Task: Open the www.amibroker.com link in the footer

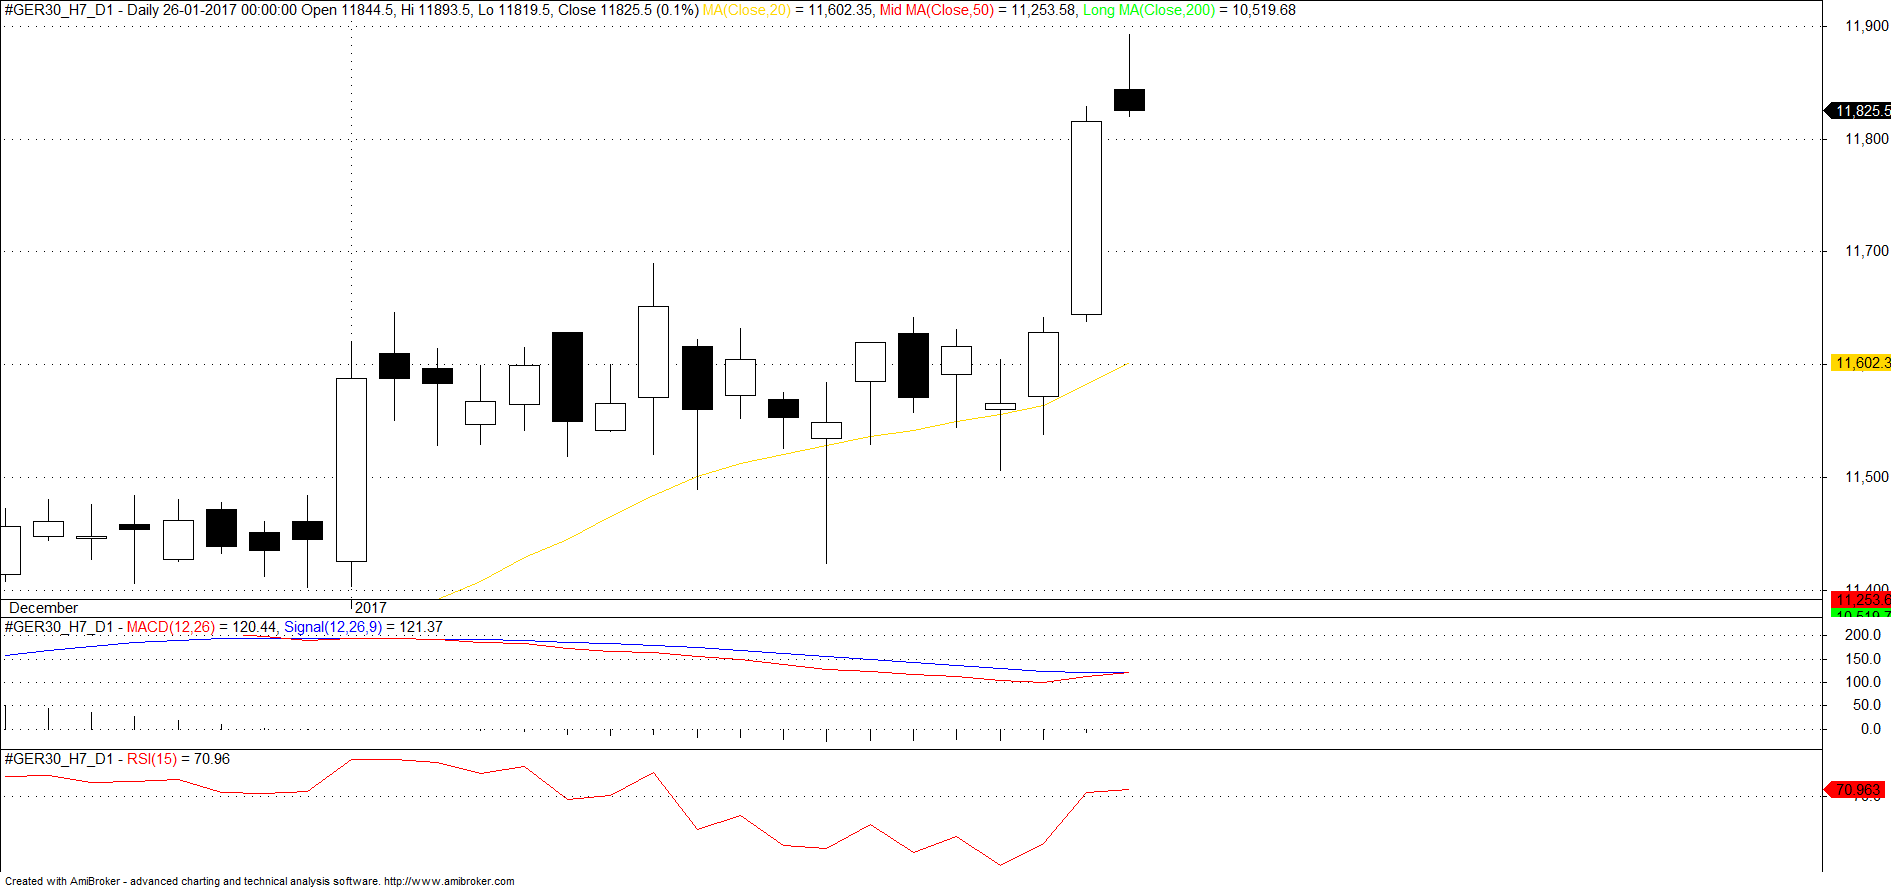Action: tap(449, 881)
